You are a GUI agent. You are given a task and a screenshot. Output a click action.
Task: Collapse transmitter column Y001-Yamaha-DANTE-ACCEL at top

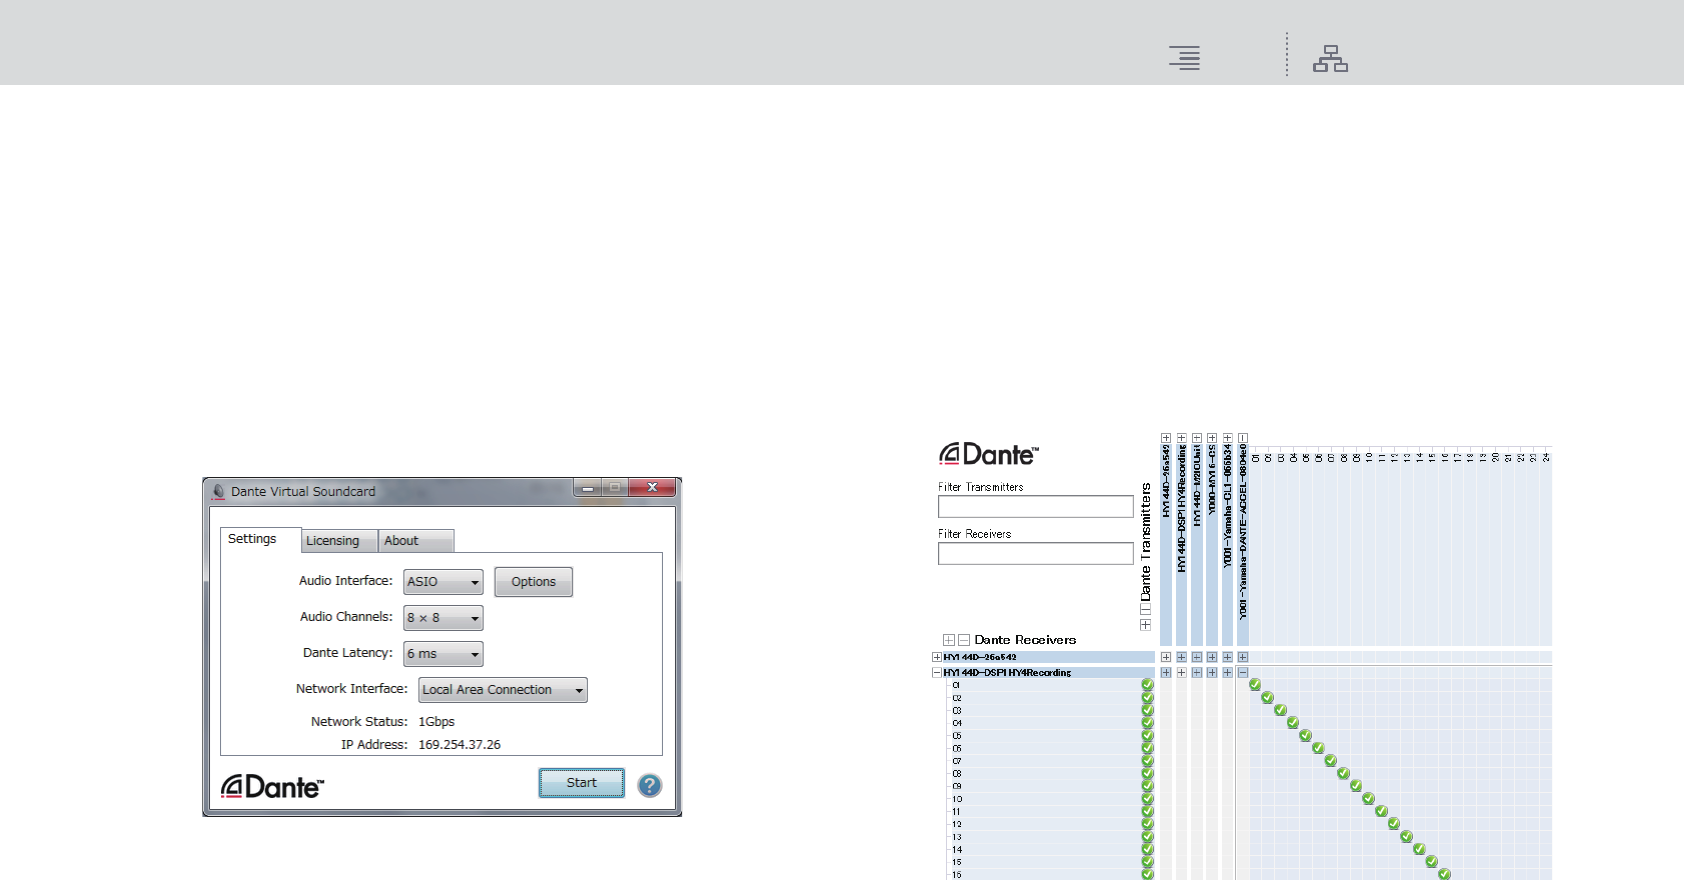[1243, 438]
